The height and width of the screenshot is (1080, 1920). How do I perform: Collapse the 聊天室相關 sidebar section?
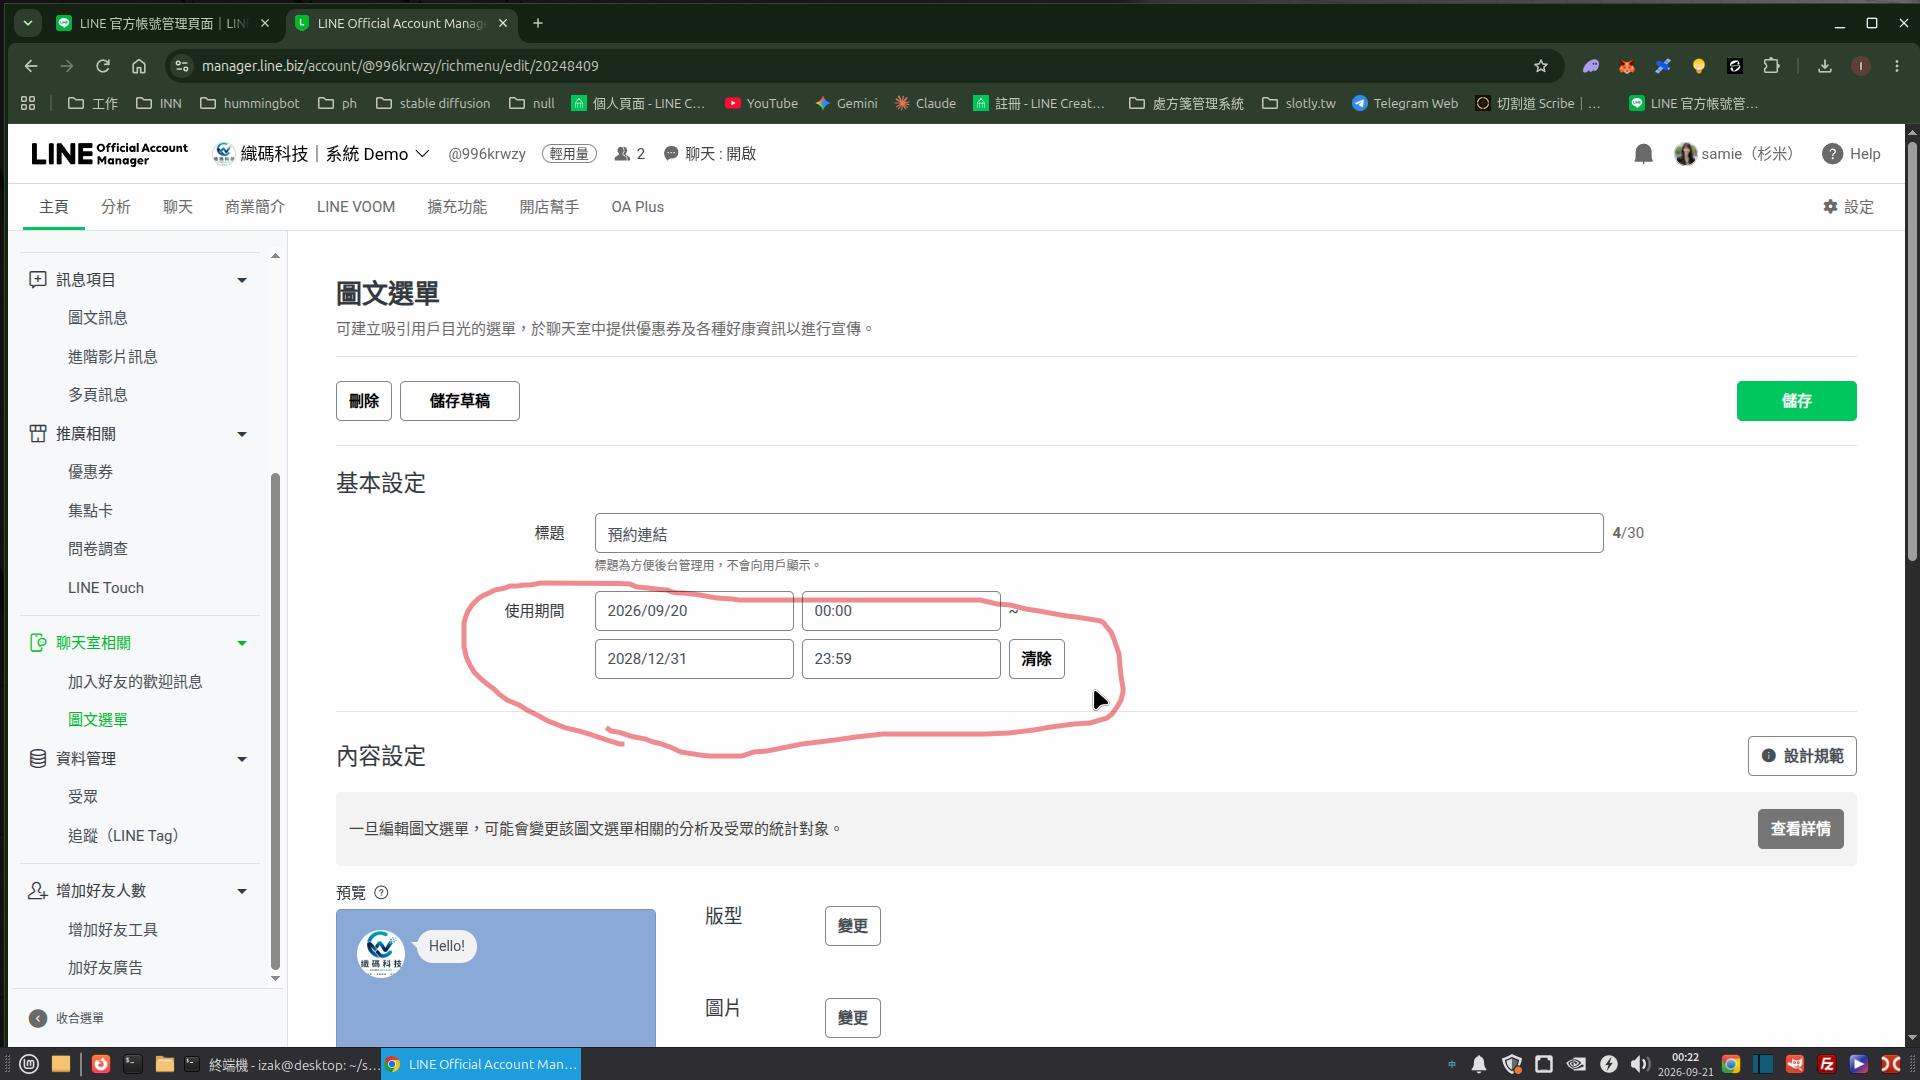click(241, 643)
